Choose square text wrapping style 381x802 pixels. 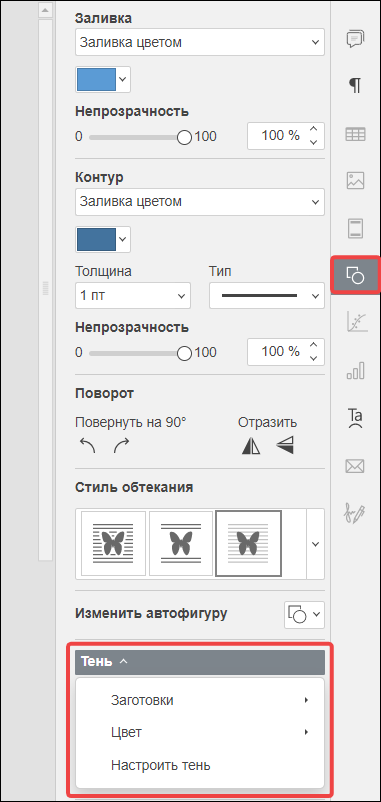click(x=114, y=543)
